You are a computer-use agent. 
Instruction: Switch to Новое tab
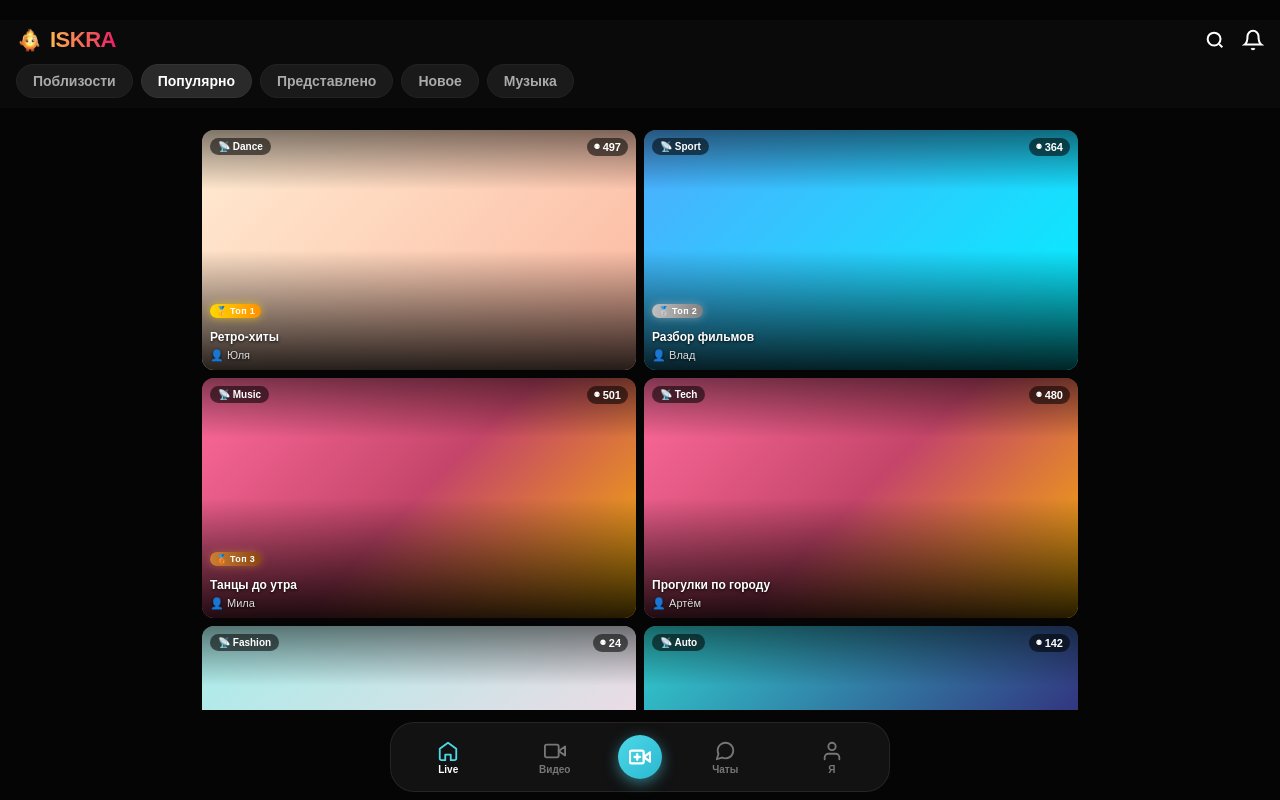coord(440,81)
